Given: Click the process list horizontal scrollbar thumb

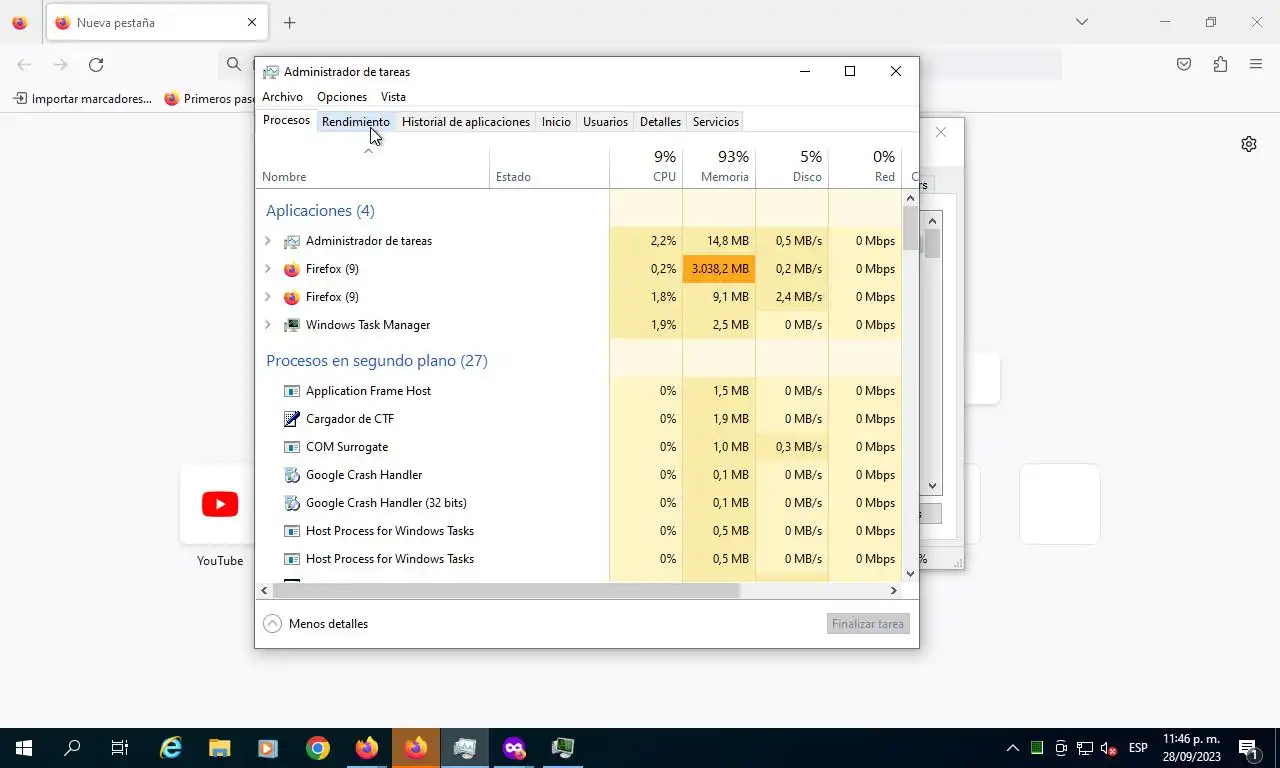Looking at the screenshot, I should click(505, 591).
